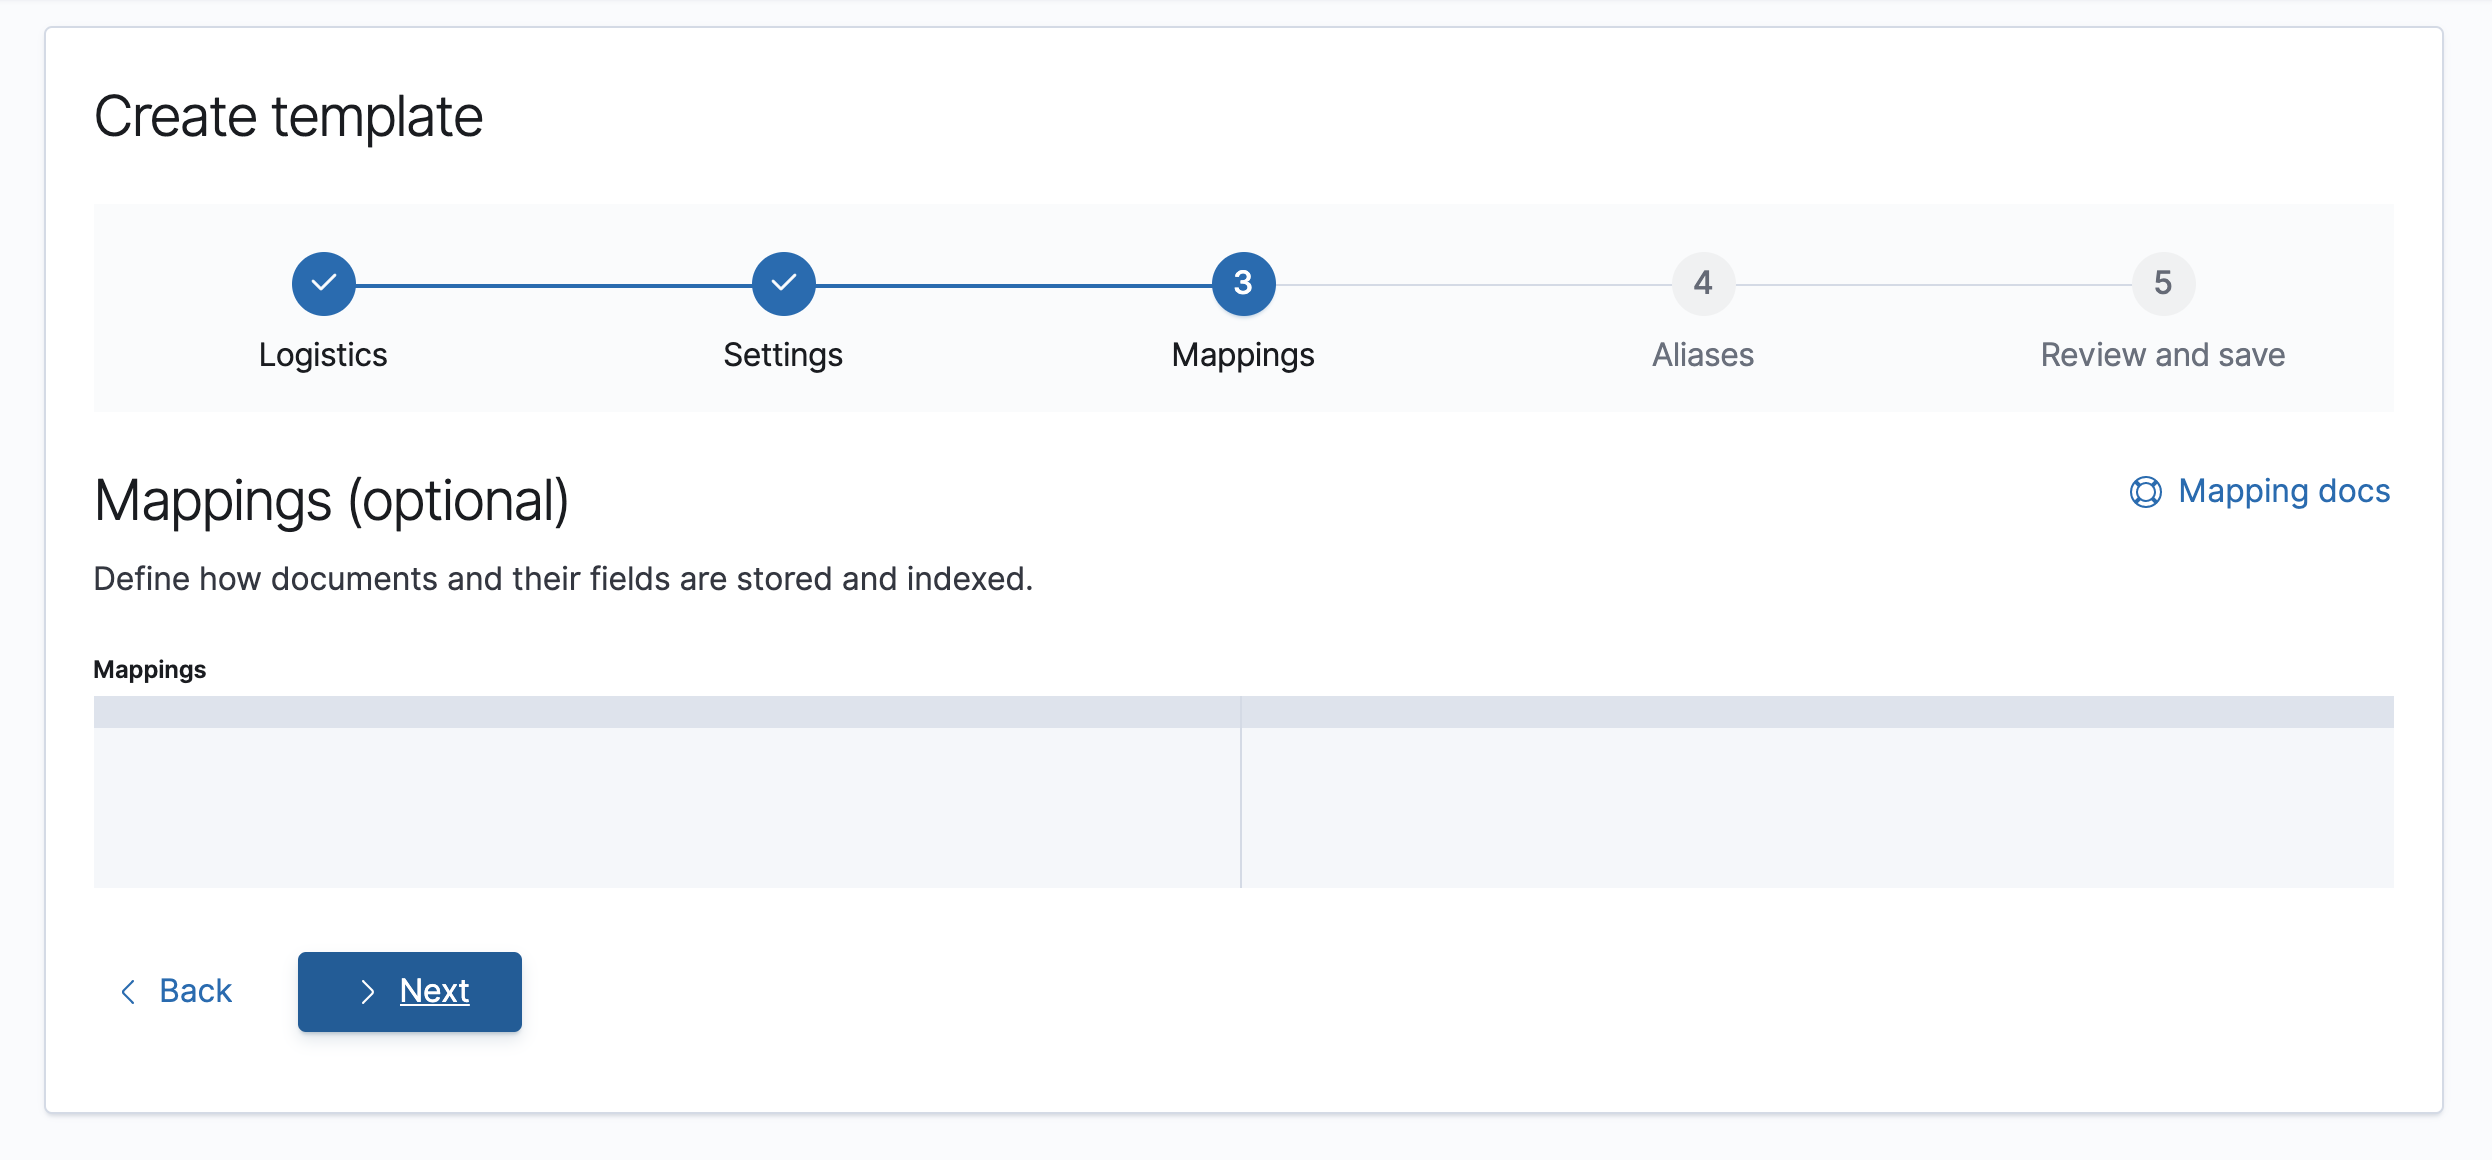Screen dimensions: 2492x1160
Task: Go Back to previous step
Action: coord(195,992)
